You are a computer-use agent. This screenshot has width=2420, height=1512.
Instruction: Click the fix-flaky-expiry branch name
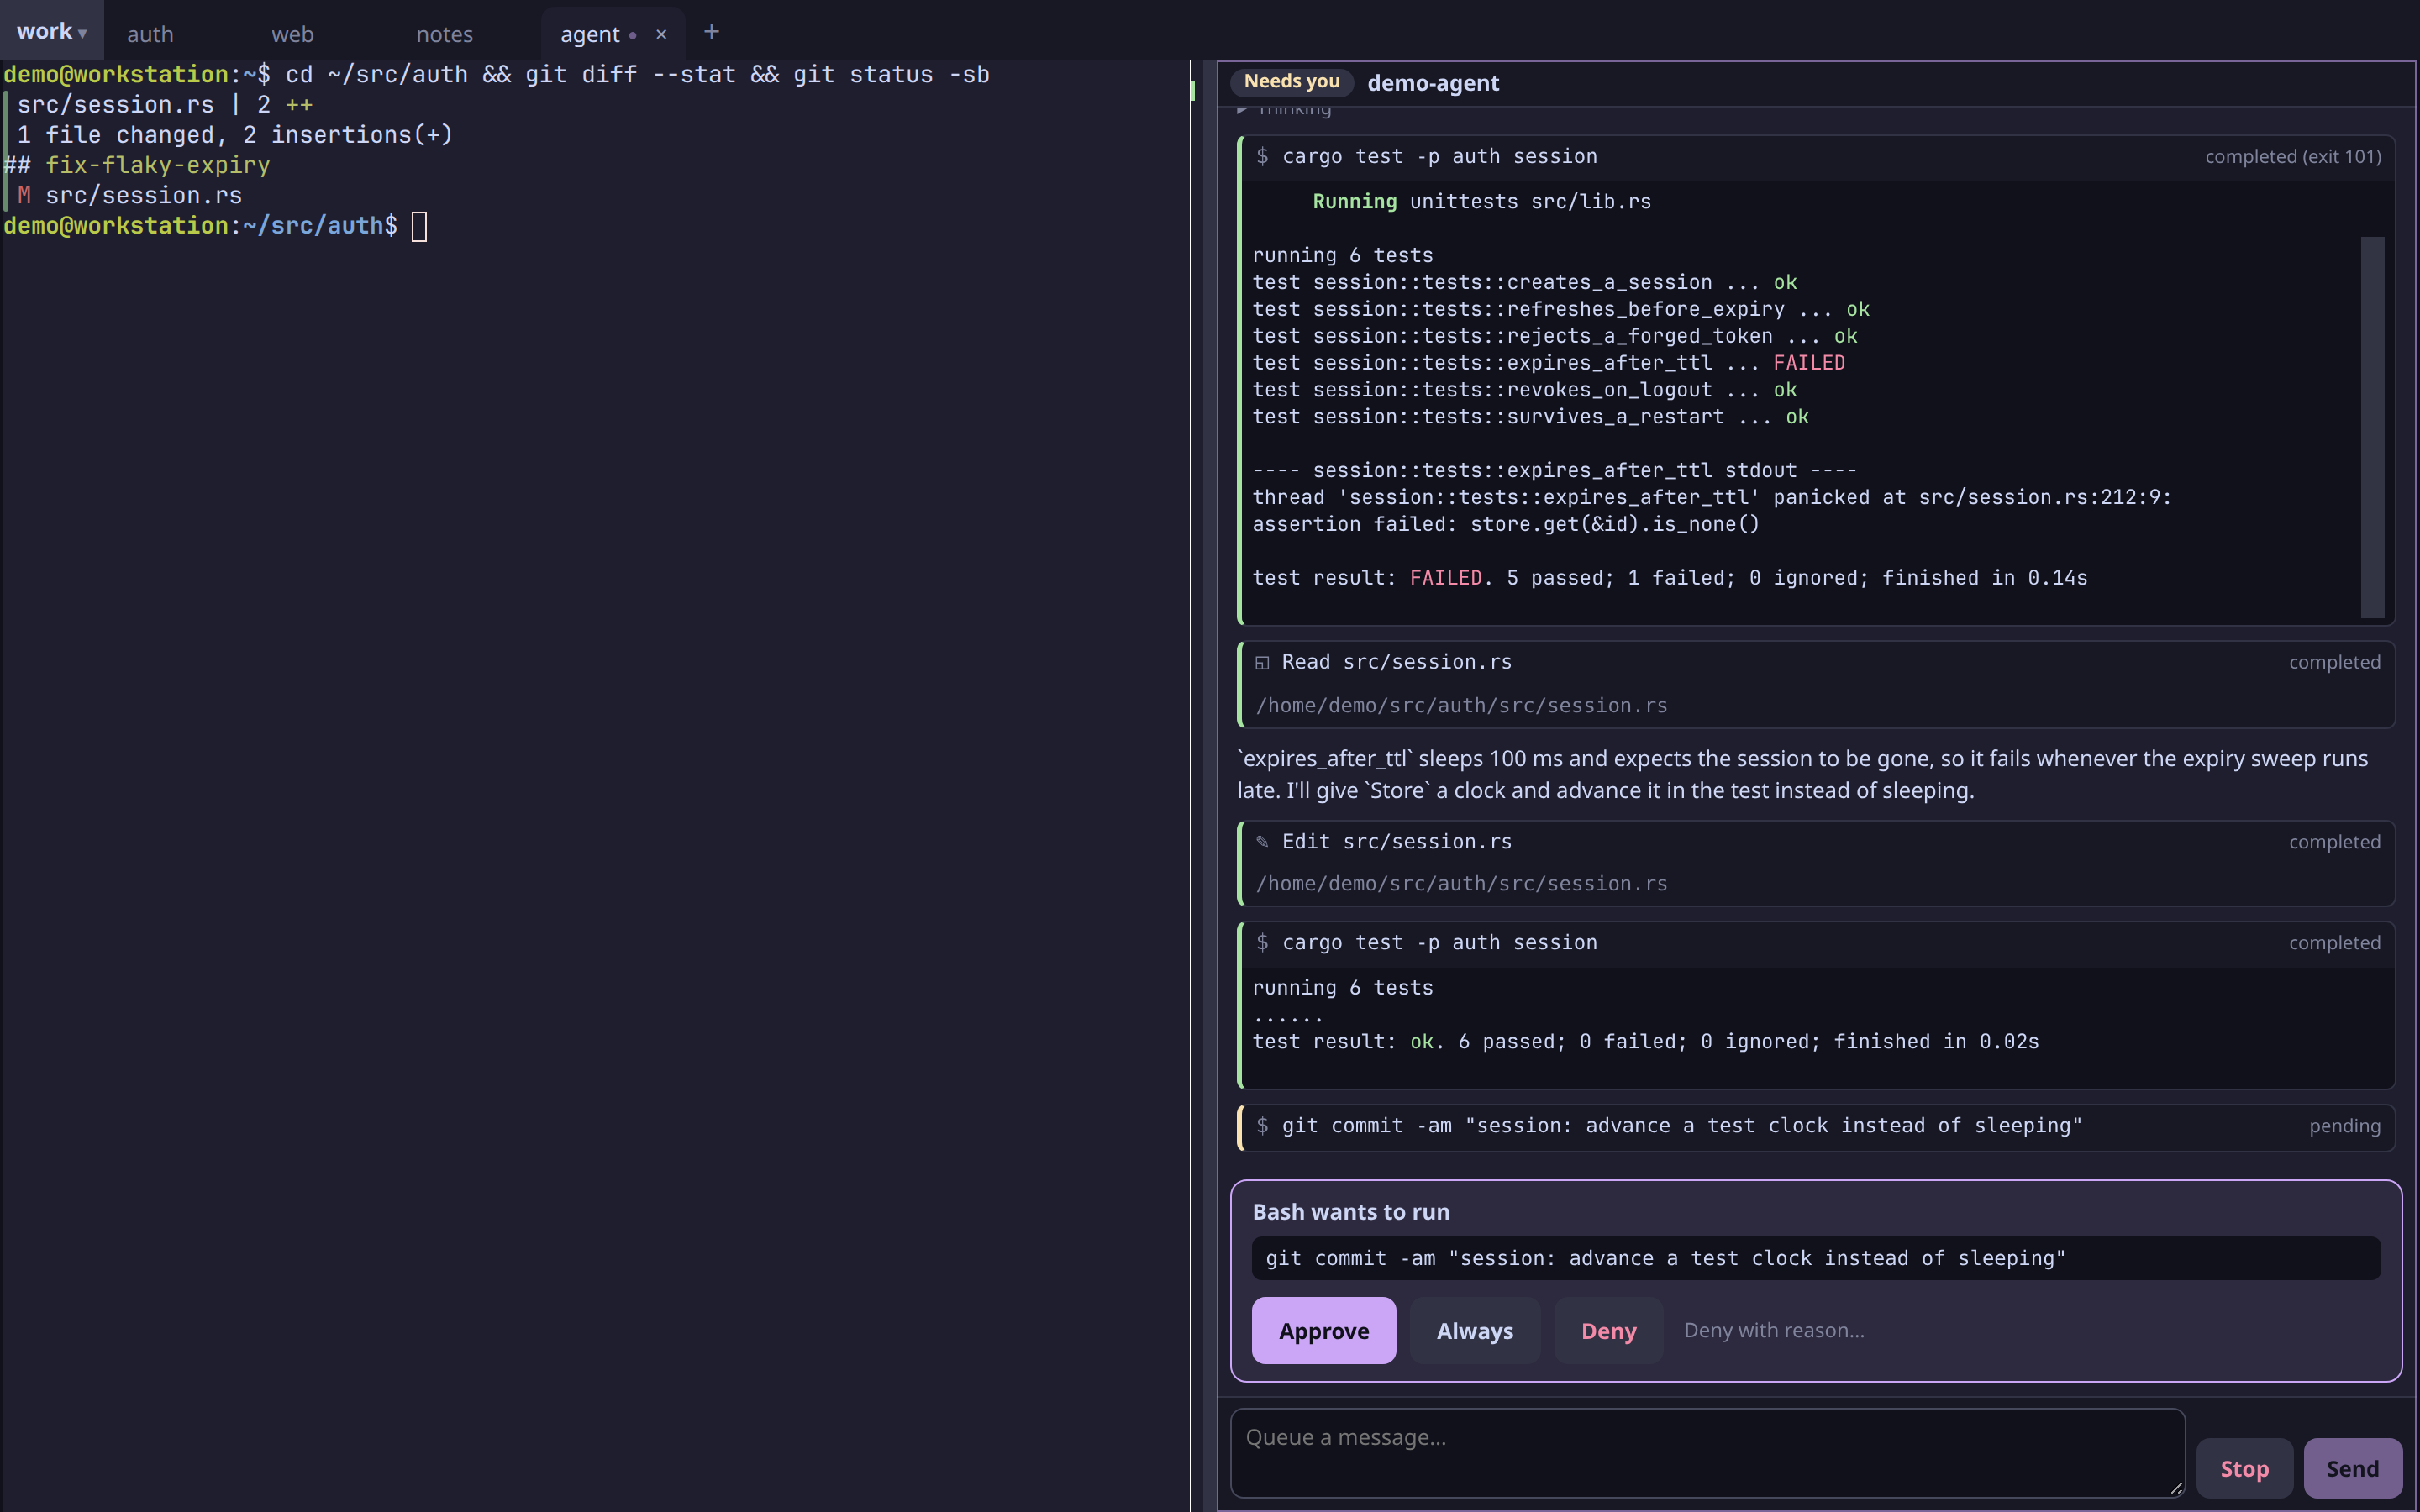click(157, 165)
